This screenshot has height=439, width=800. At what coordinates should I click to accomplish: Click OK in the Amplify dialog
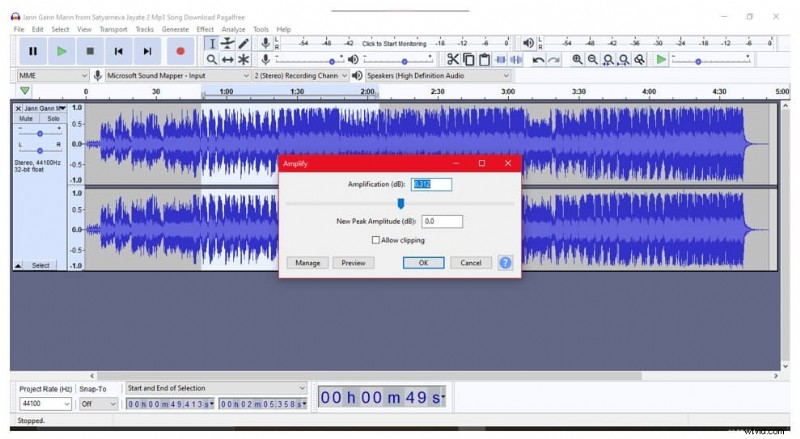coord(423,263)
